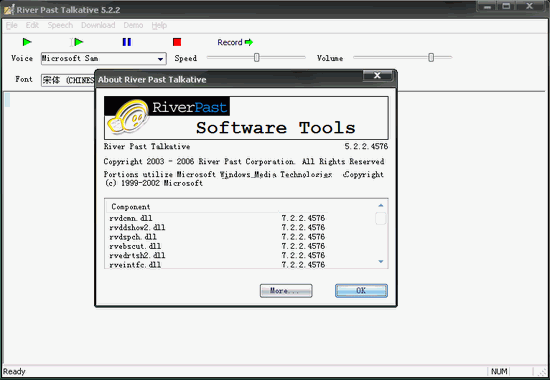This screenshot has height=380, width=550.
Task: Open the Speech menu
Action: click(x=60, y=25)
